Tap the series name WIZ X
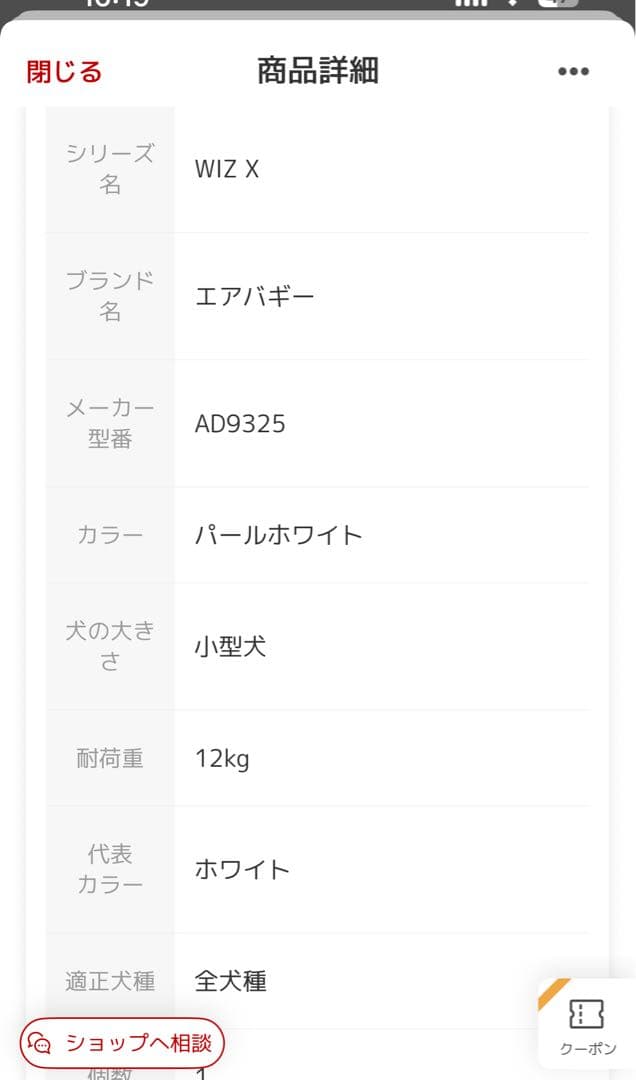Image resolution: width=636 pixels, height=1080 pixels. click(225, 168)
